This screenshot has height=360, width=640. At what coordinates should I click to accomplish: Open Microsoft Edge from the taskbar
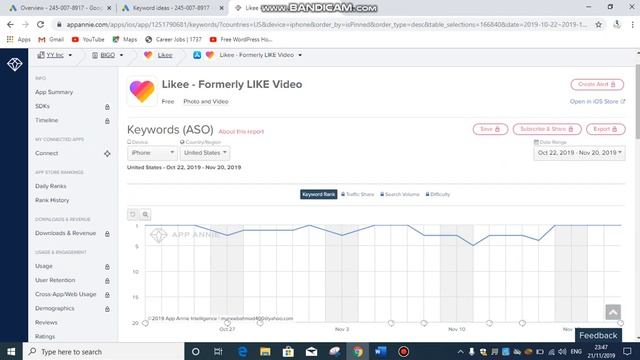coord(242,351)
